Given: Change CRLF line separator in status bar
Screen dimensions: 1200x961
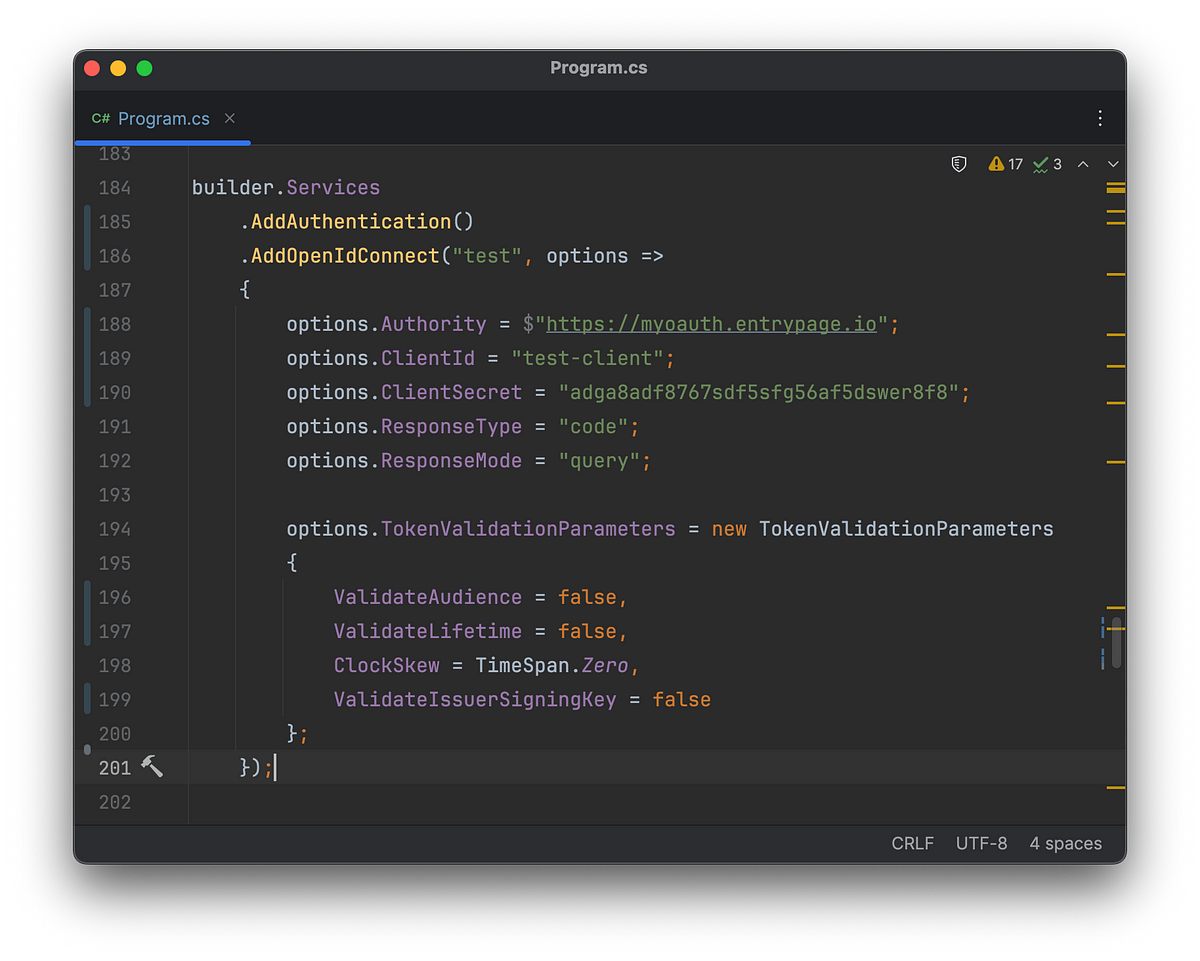Looking at the screenshot, I should (x=912, y=843).
